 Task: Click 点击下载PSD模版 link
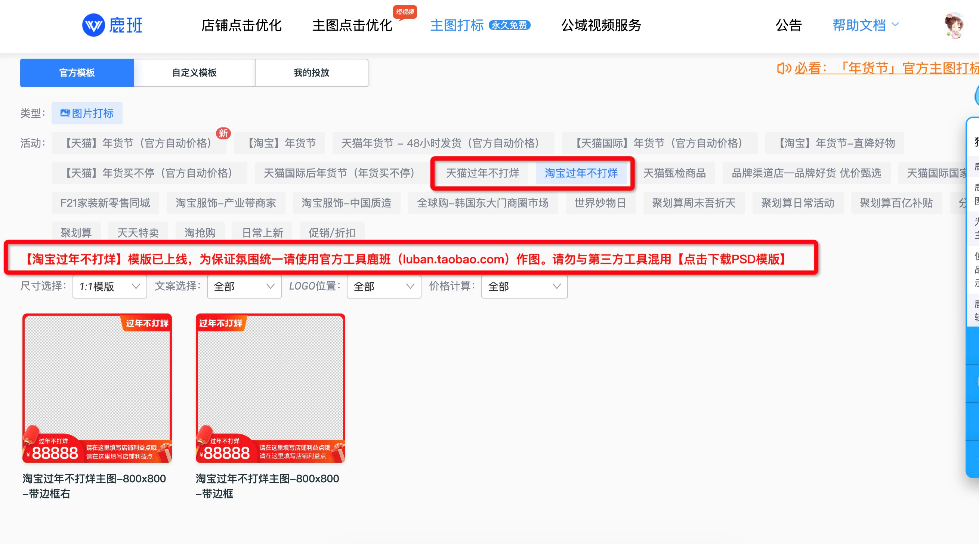click(x=732, y=259)
